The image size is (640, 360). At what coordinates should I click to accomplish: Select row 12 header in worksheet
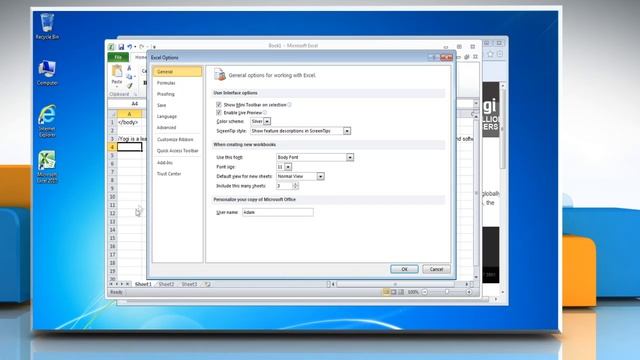click(112, 213)
